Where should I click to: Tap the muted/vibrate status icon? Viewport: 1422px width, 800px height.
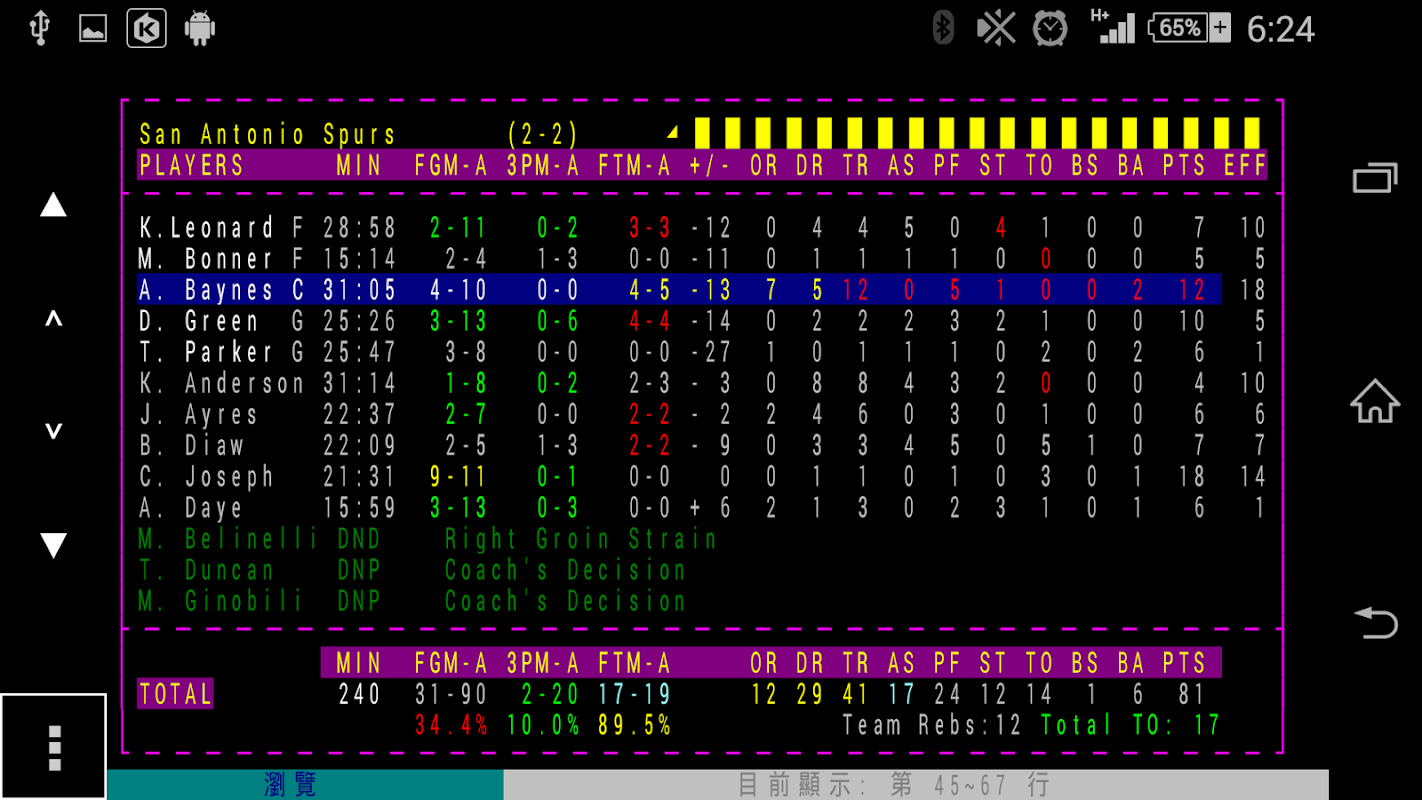coord(996,28)
